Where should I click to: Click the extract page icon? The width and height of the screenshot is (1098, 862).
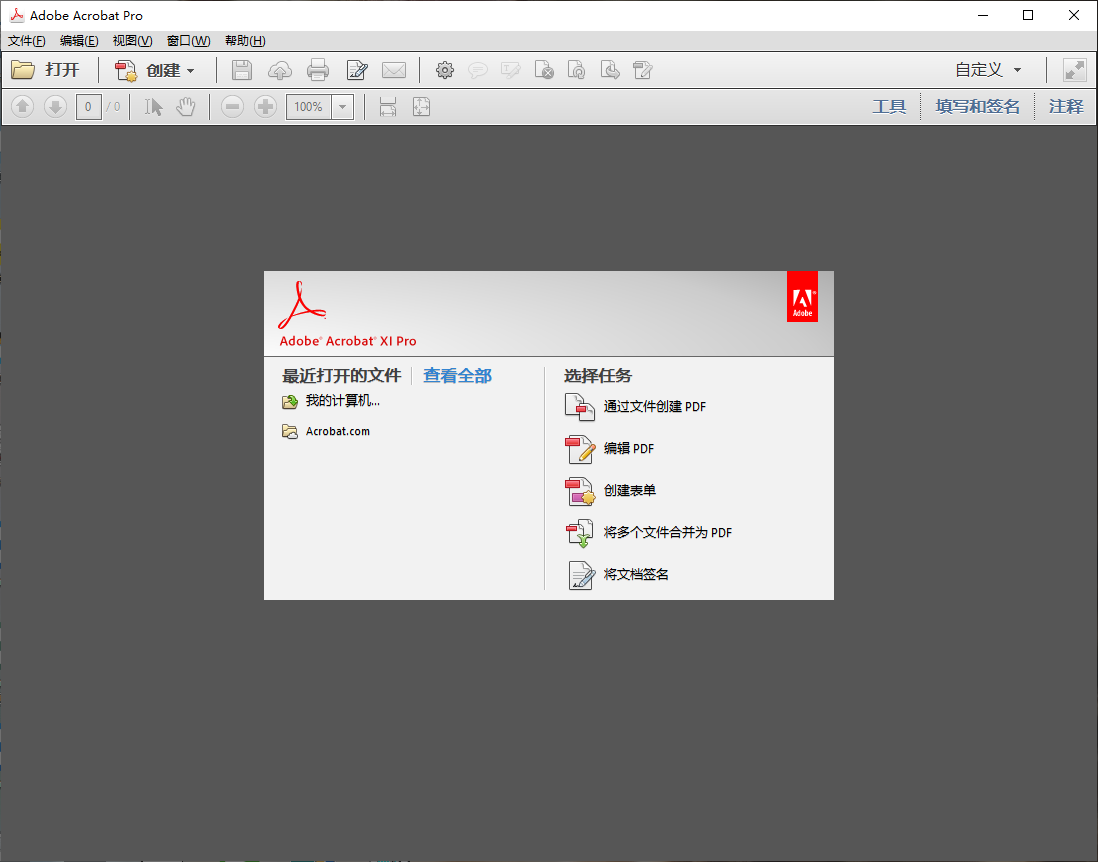[610, 70]
